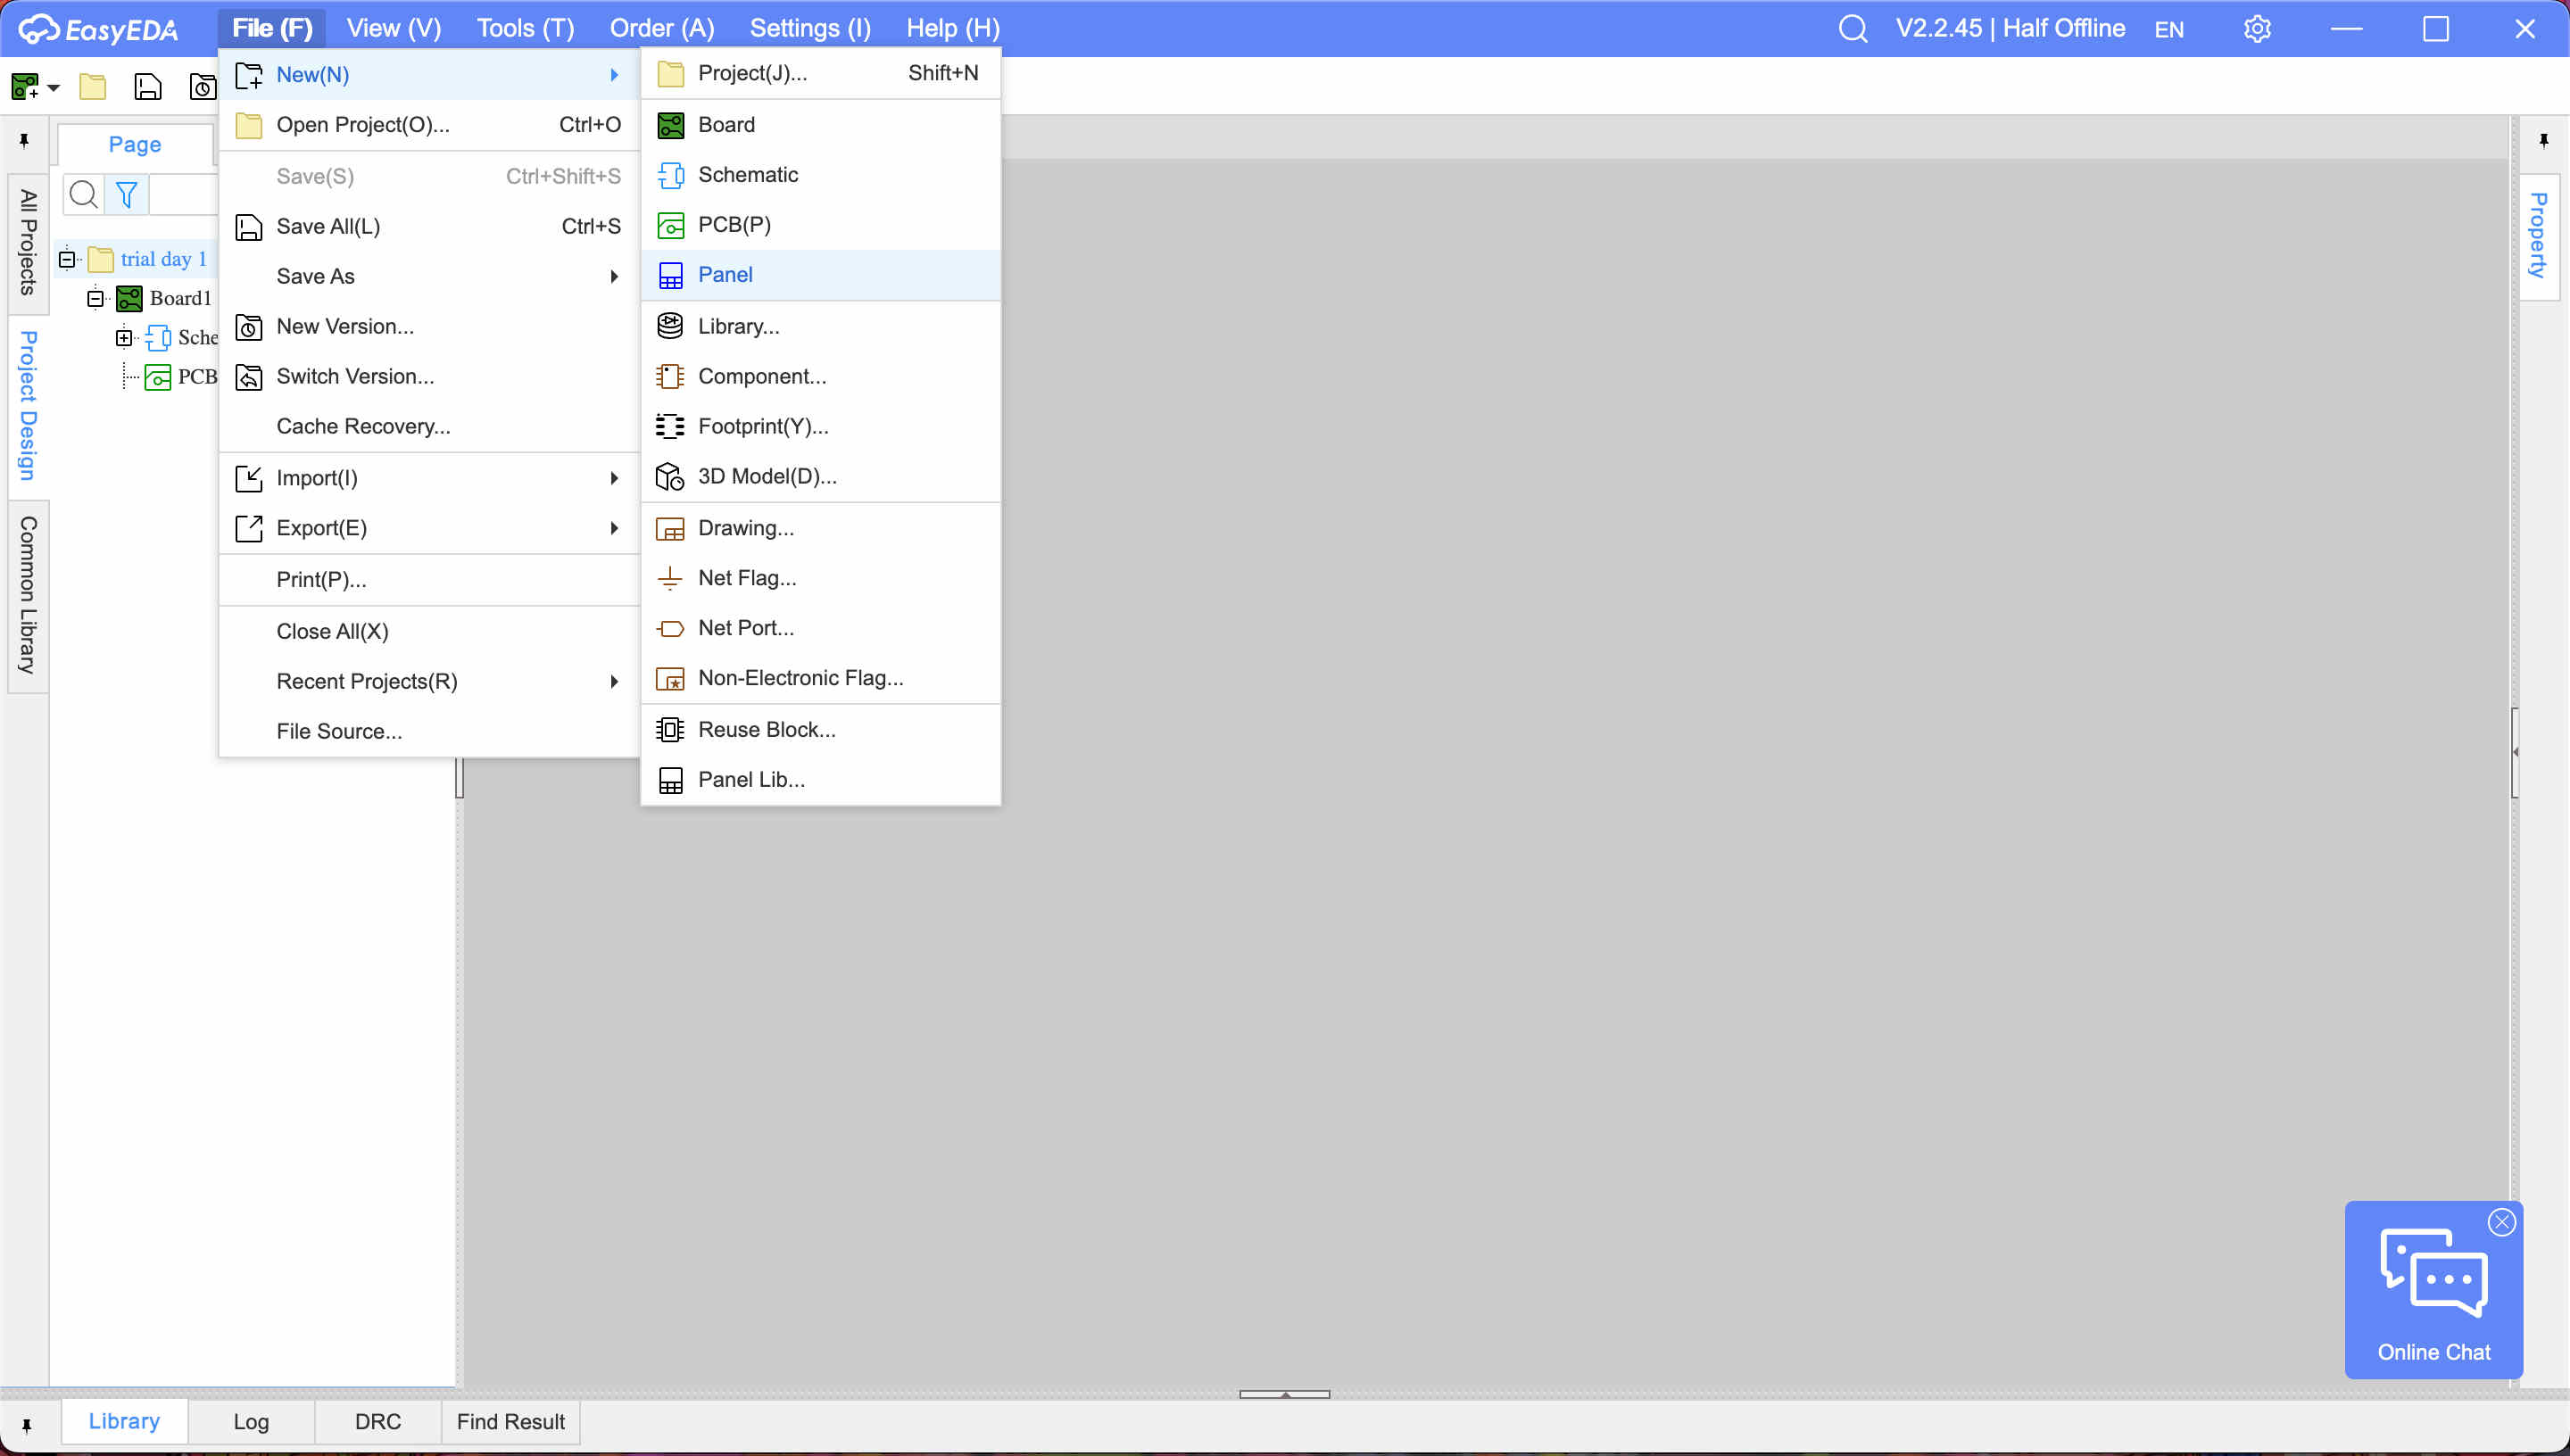
Task: Collapse the trial day 1 project tree
Action: (x=67, y=259)
